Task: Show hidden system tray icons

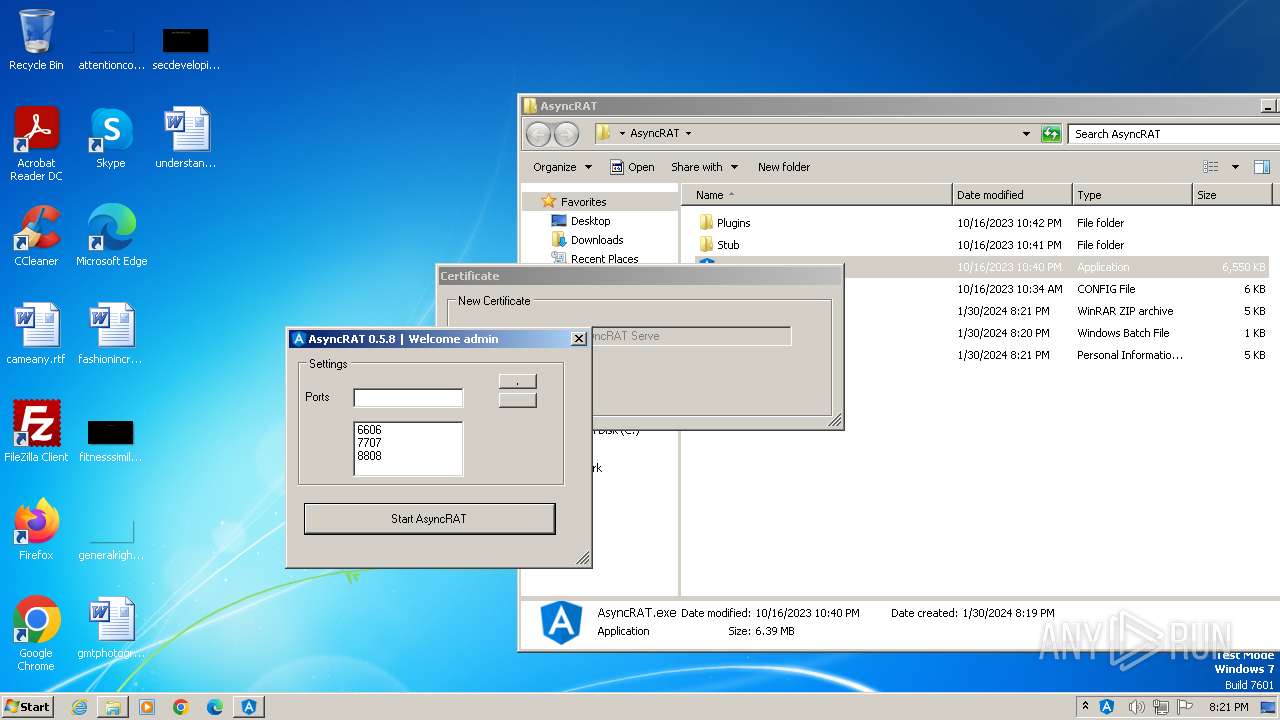Action: coord(1086,707)
